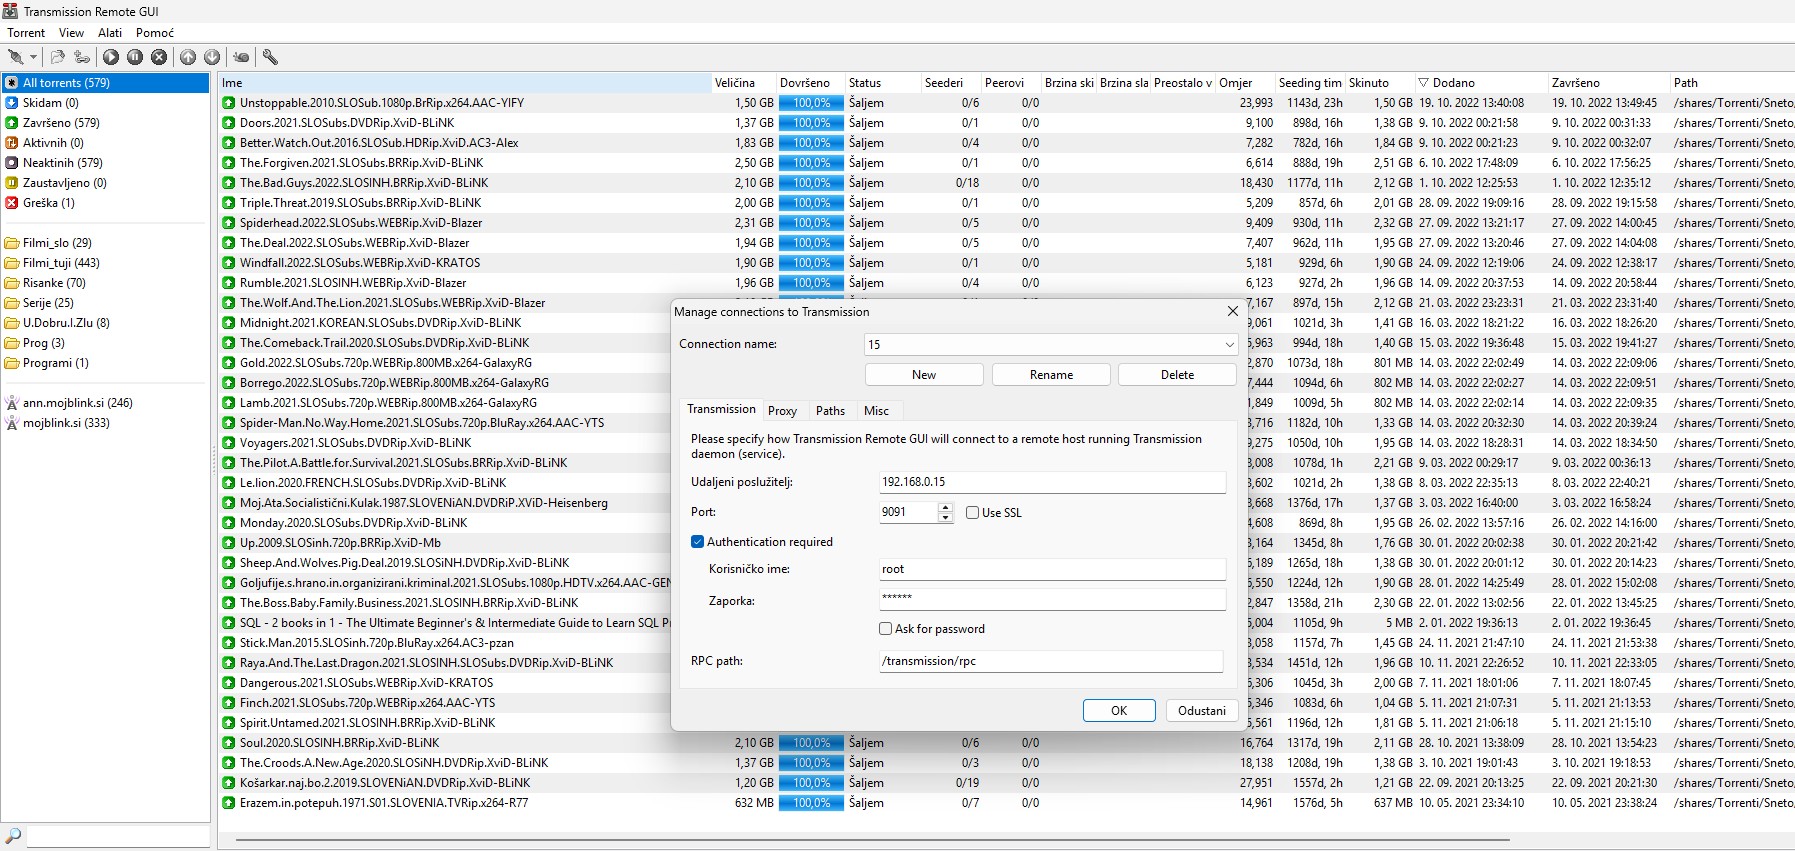Open the Prog (3) folder filter
The width and height of the screenshot is (1795, 851).
(105, 343)
